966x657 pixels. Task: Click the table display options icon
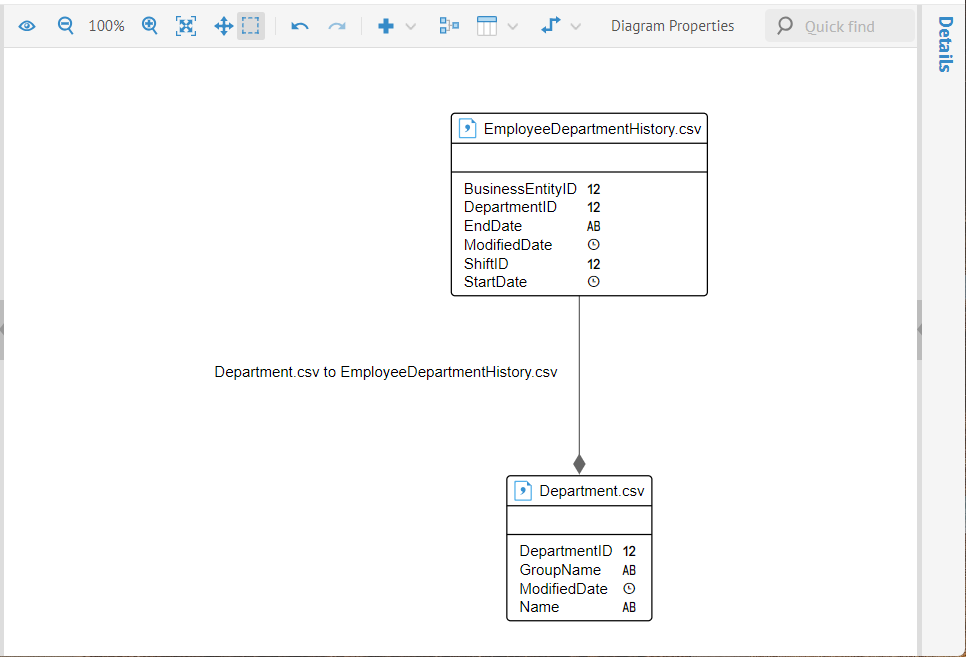click(x=487, y=26)
